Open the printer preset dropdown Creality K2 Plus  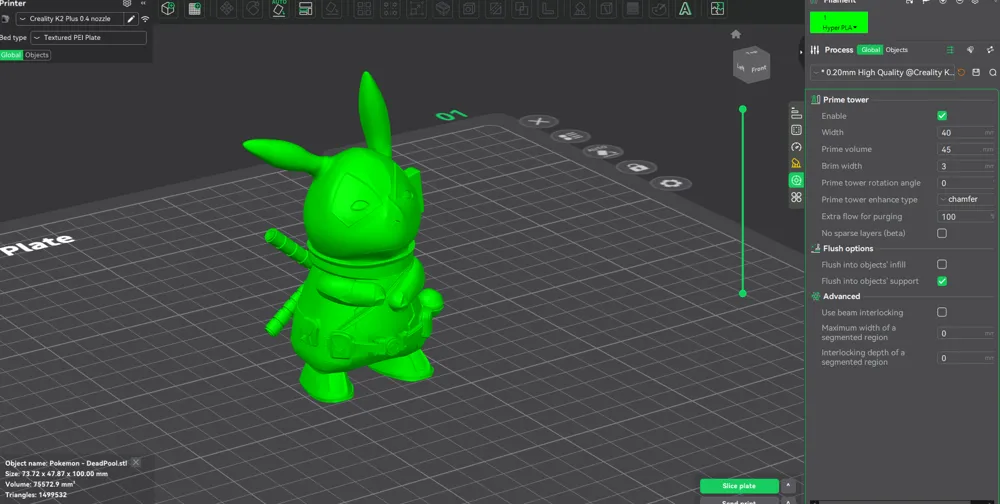[69, 19]
